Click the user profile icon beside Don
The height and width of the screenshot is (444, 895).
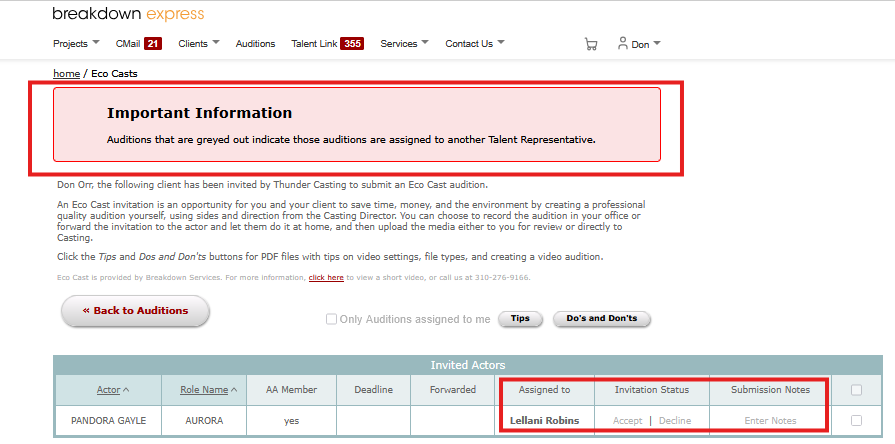click(623, 43)
